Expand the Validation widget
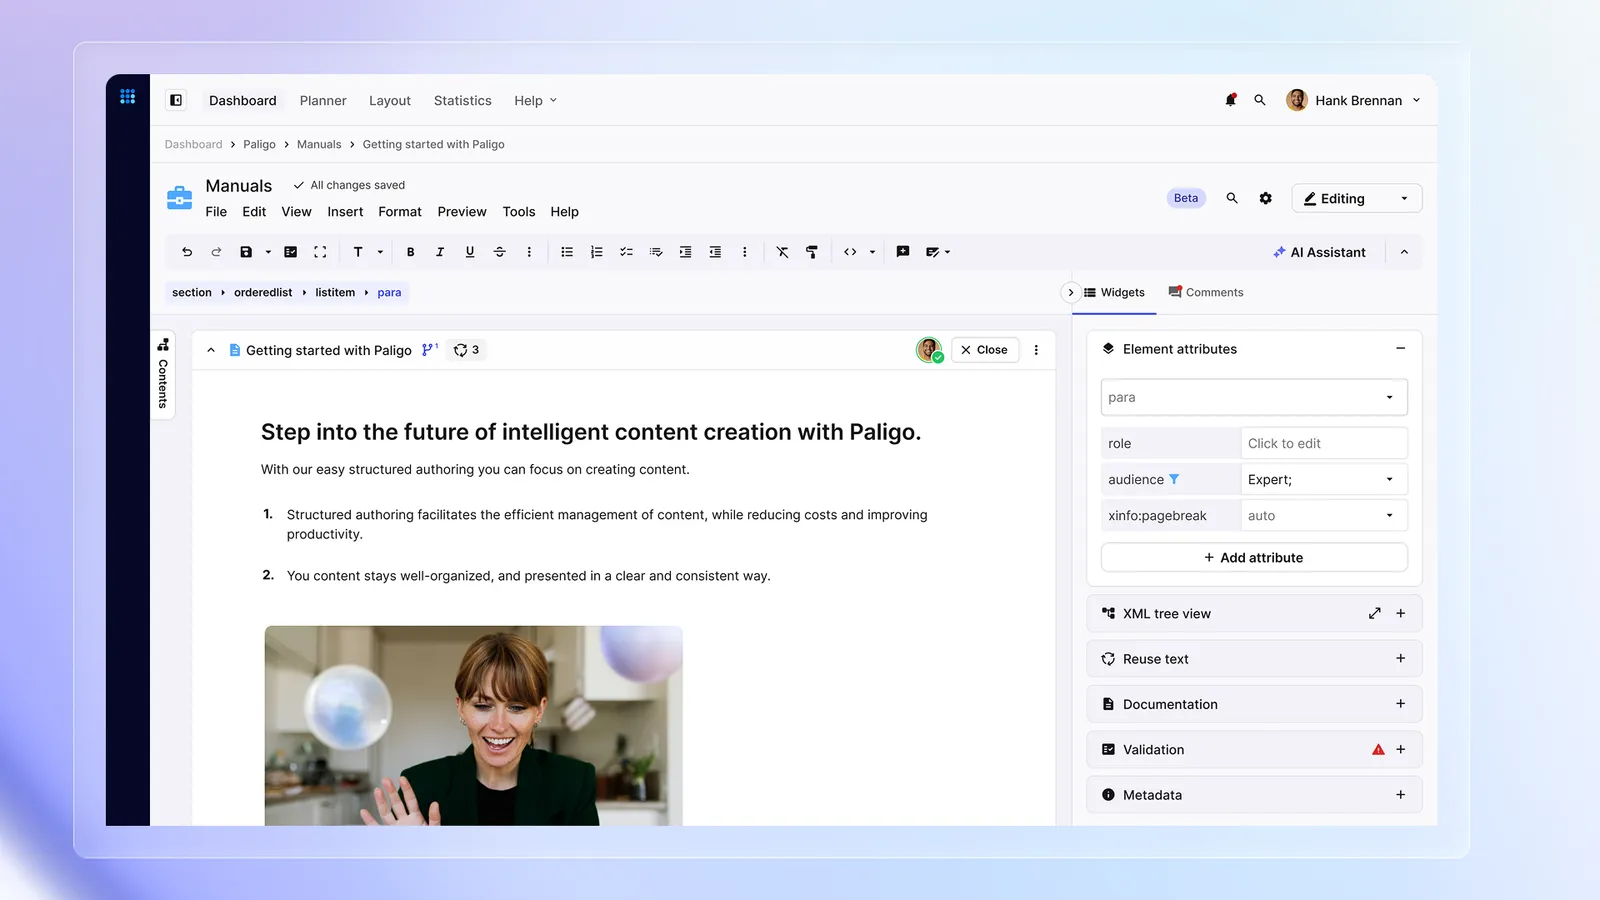The height and width of the screenshot is (900, 1600). [1401, 749]
